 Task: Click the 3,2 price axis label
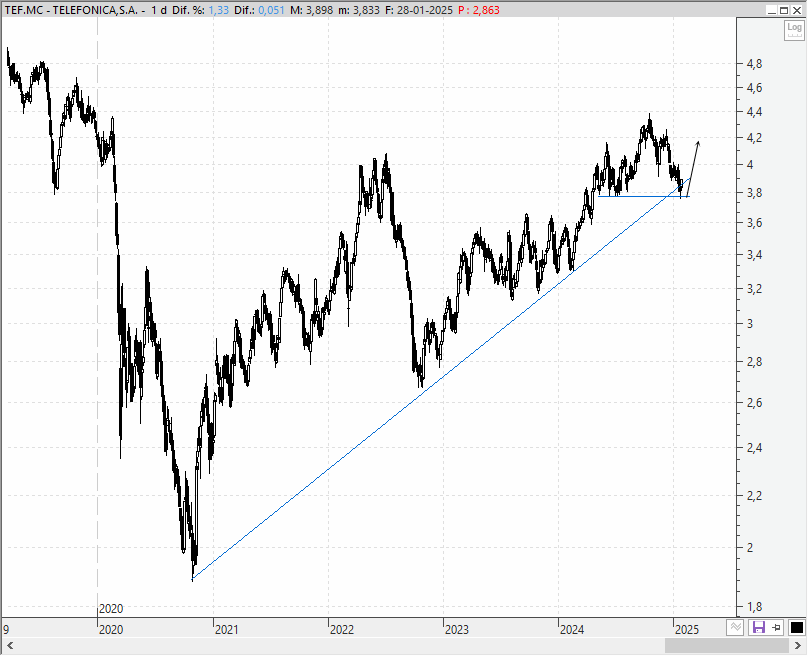754,289
